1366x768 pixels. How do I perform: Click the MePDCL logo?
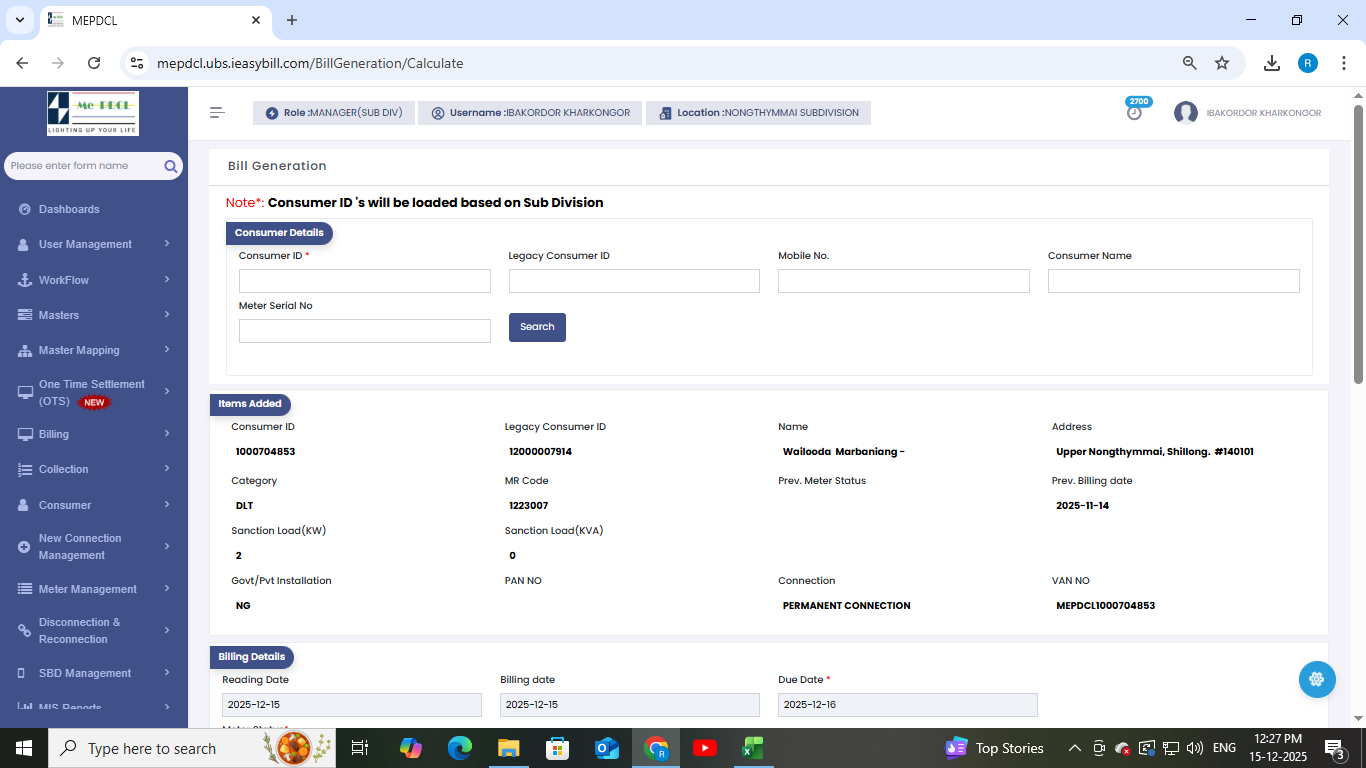(x=93, y=113)
